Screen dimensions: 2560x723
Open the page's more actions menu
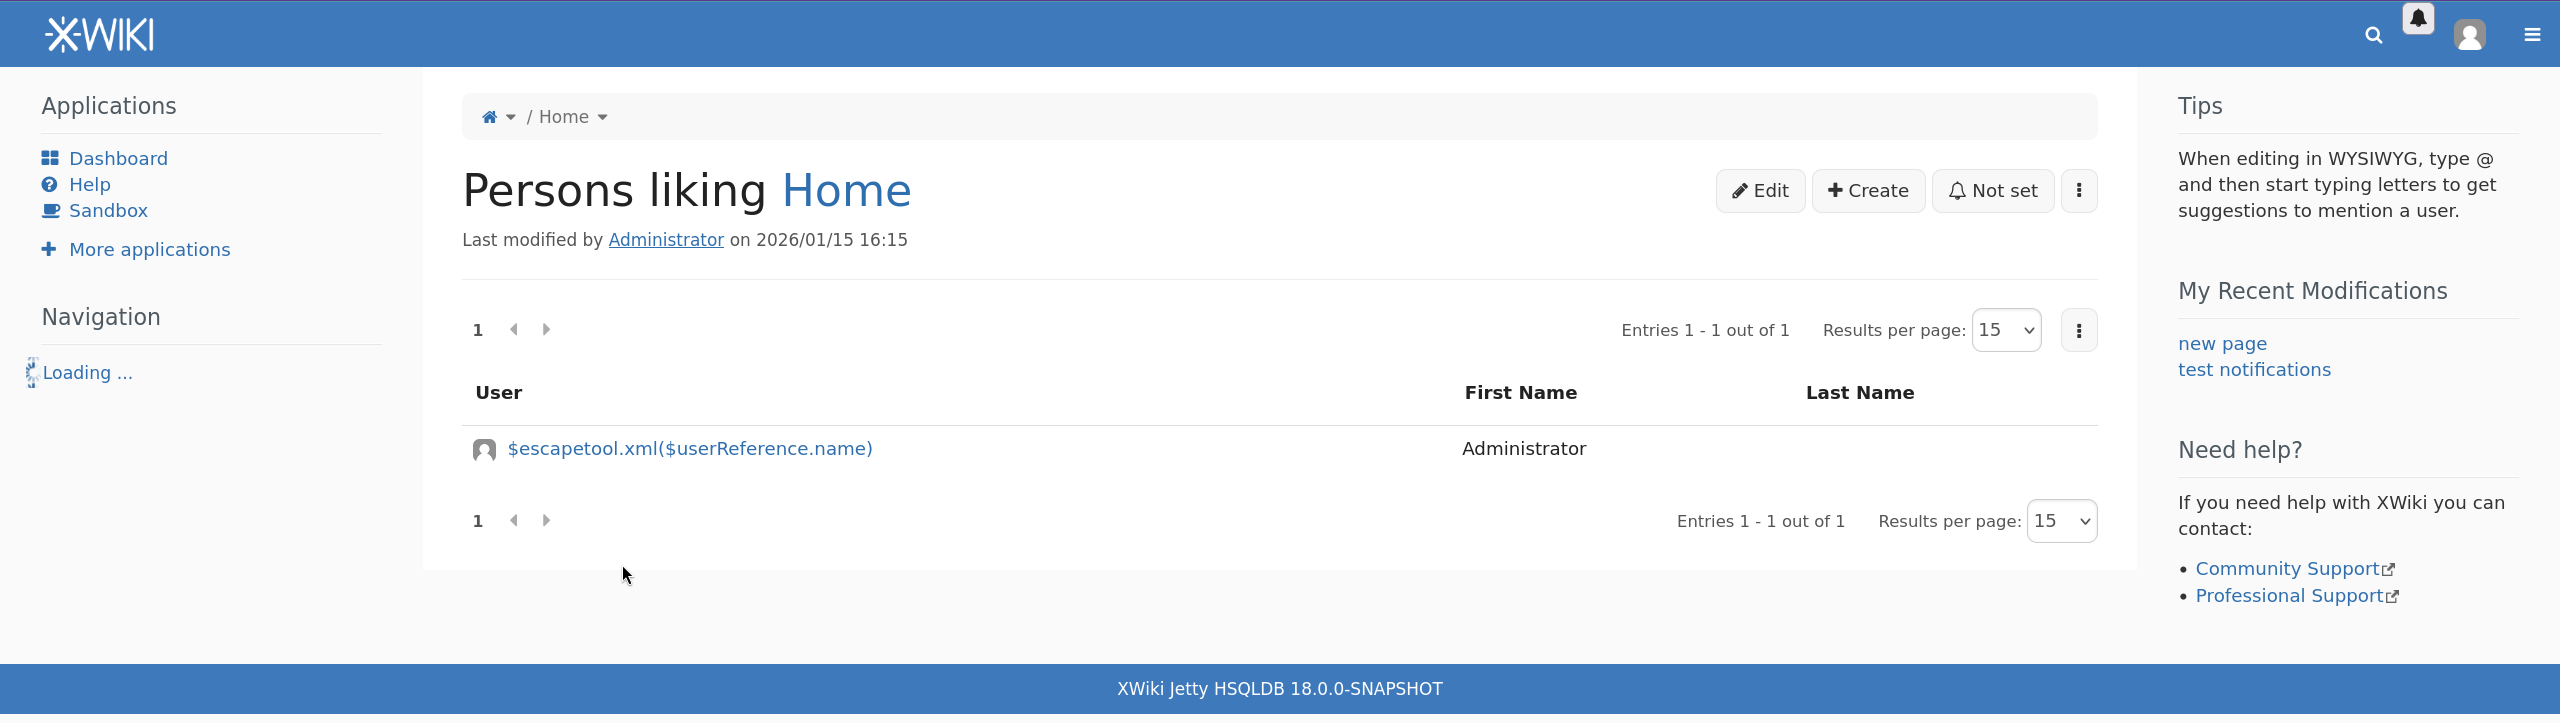point(2079,191)
